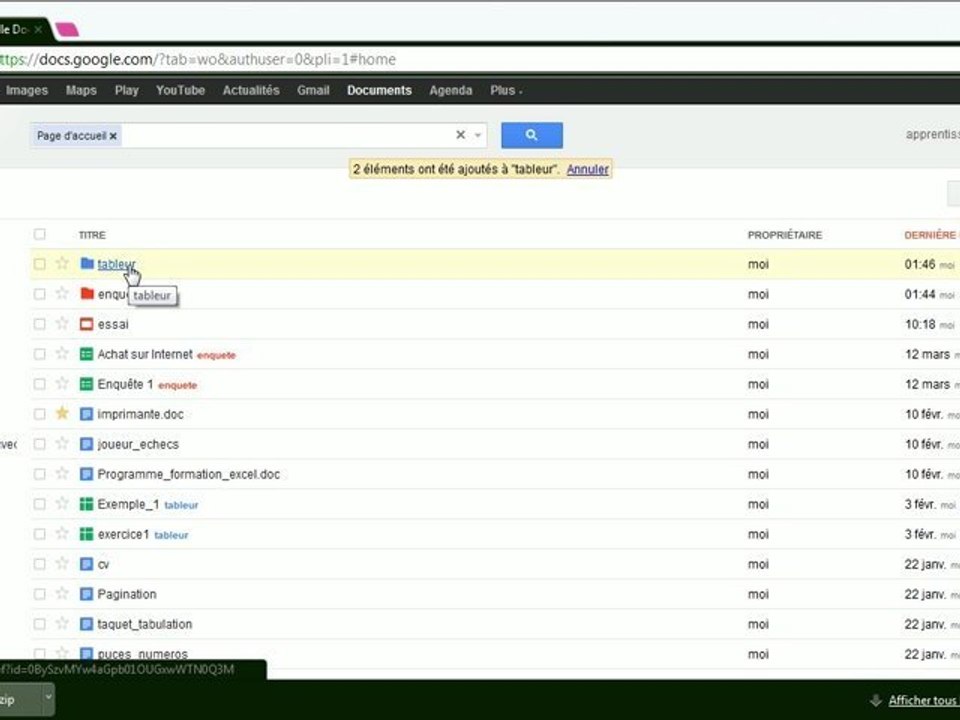960x720 pixels.
Task: Tick the checkbox for Enquête 1
Action: 40,384
